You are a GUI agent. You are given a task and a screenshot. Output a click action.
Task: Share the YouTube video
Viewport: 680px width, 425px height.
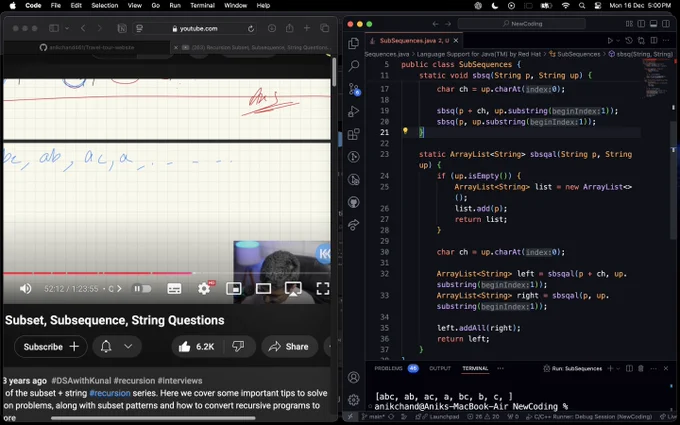point(289,347)
